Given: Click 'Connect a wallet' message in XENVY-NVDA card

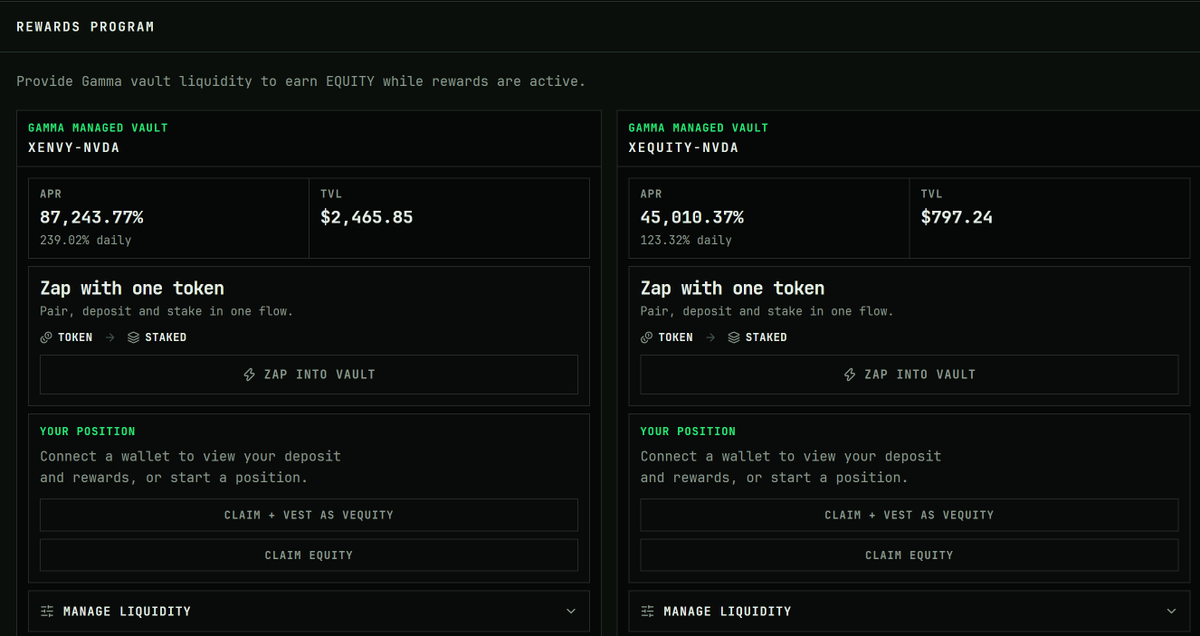Looking at the screenshot, I should click(x=190, y=467).
